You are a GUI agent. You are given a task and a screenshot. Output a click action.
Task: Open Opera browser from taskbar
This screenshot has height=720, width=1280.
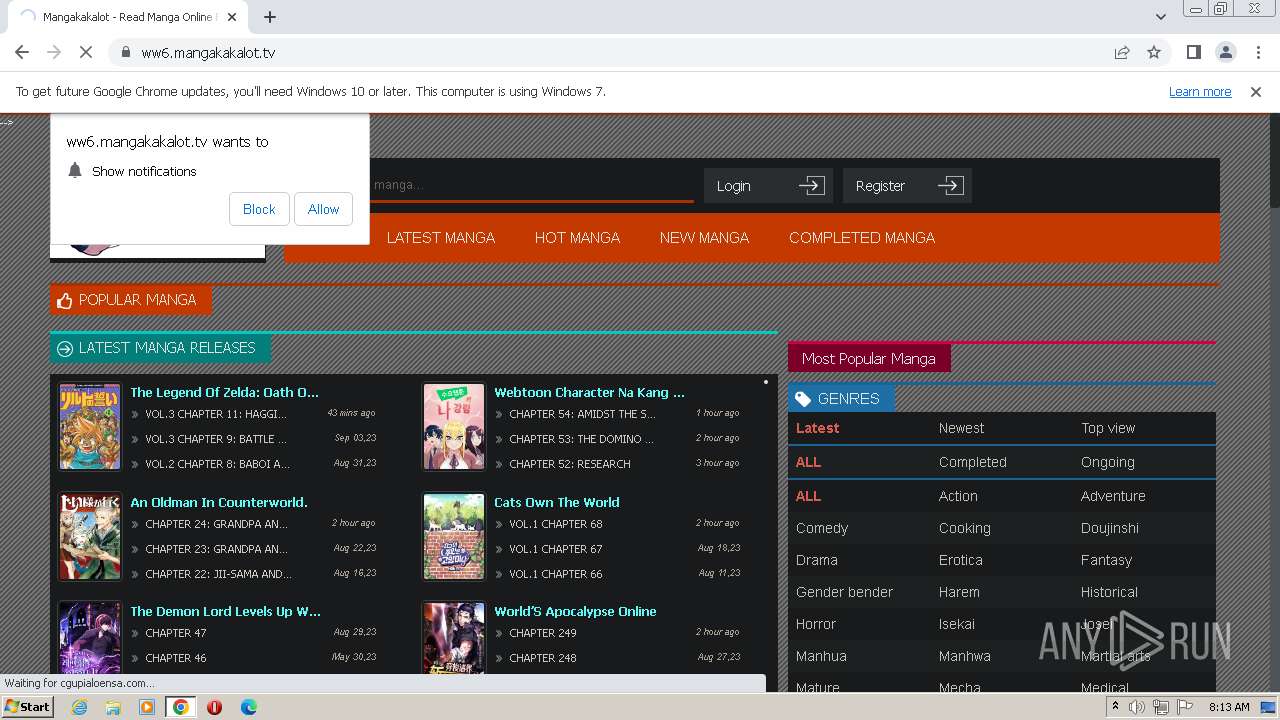coord(214,707)
